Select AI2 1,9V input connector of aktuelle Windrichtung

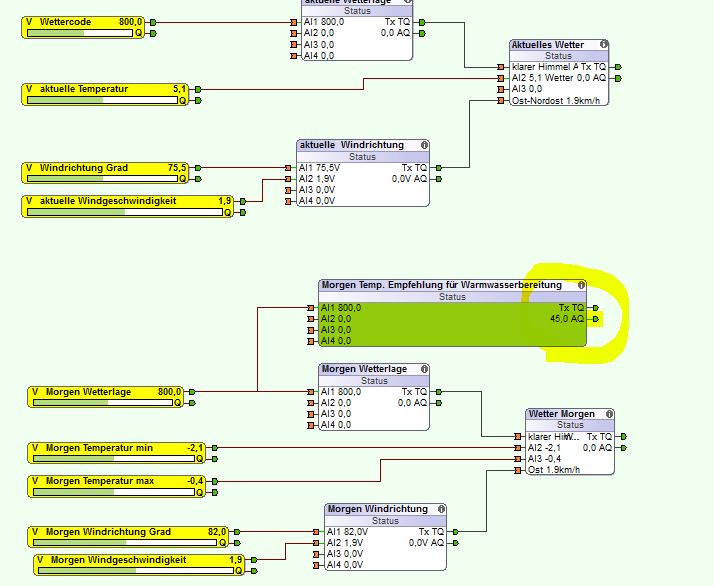pyautogui.click(x=288, y=179)
